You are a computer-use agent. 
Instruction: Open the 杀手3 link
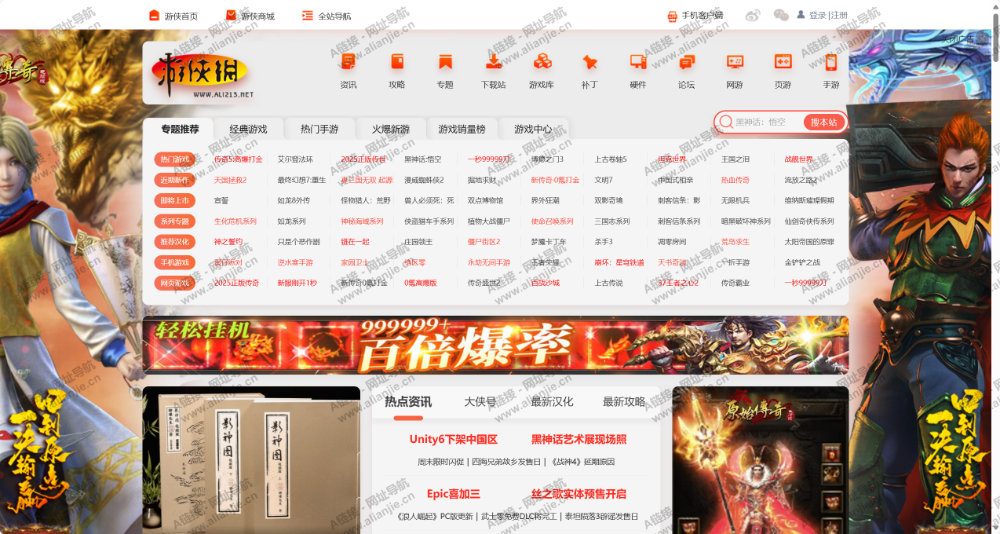603,242
